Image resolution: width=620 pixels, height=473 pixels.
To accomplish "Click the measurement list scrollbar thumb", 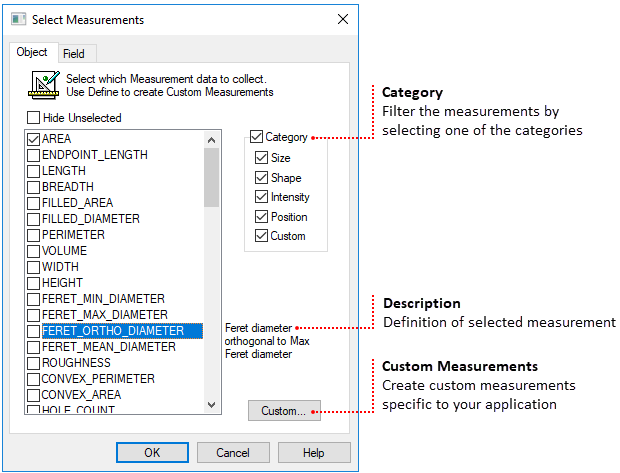I will point(211,175).
